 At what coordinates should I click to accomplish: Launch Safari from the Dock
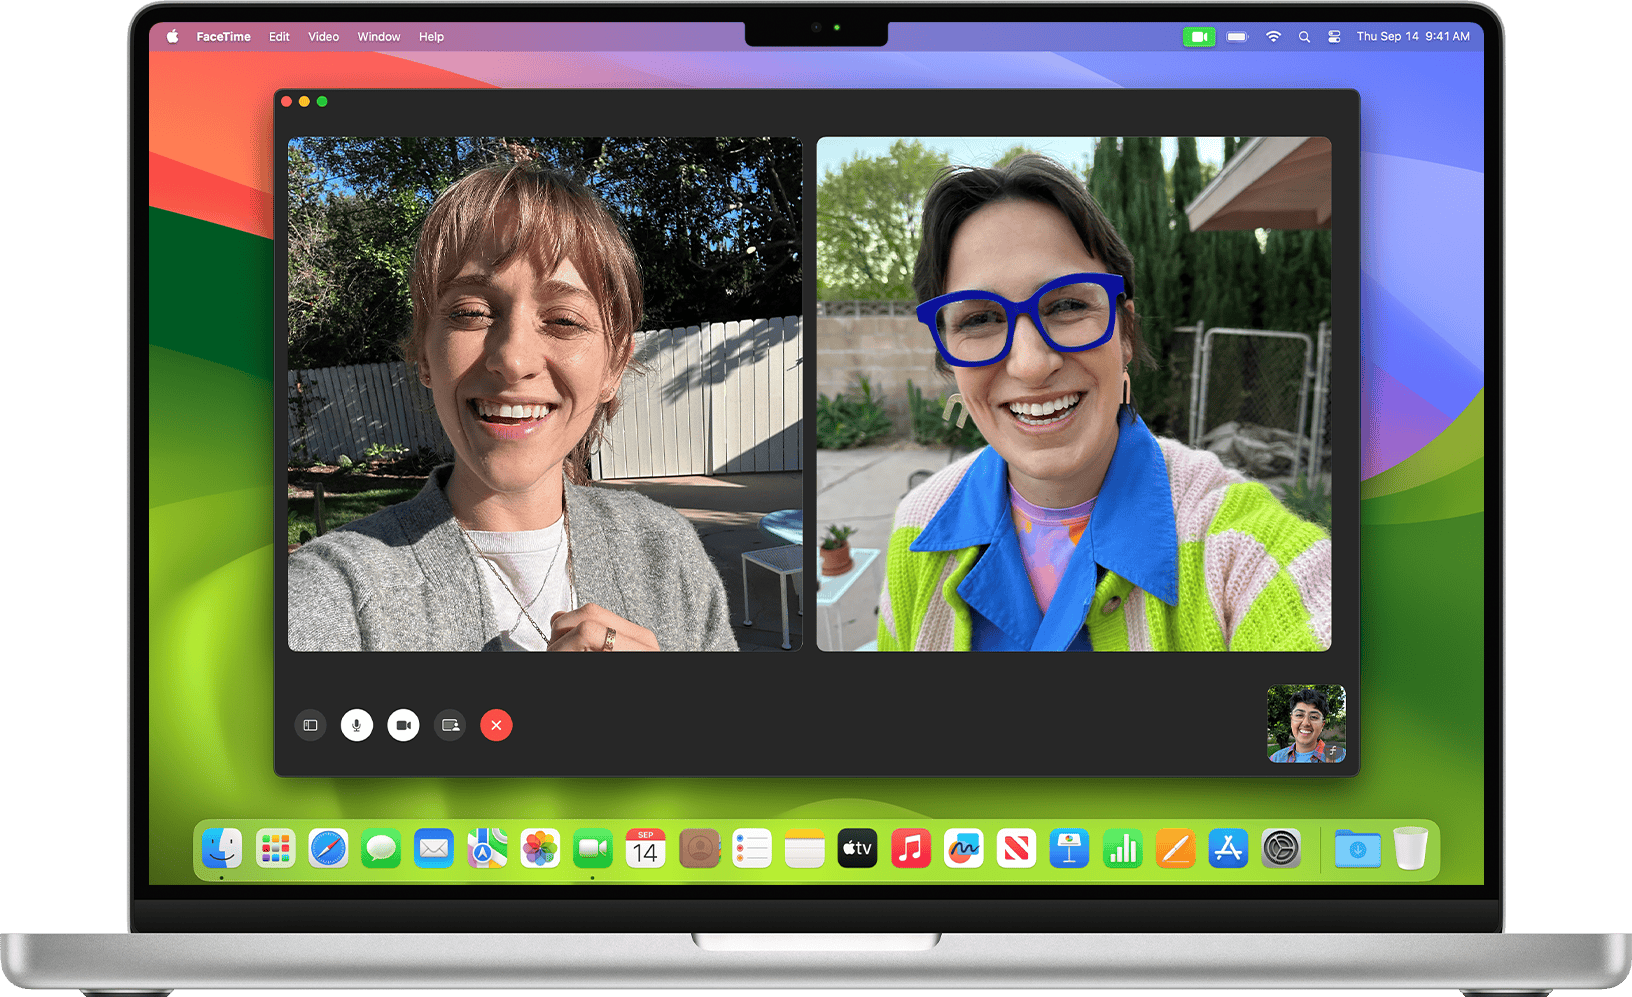(x=330, y=849)
